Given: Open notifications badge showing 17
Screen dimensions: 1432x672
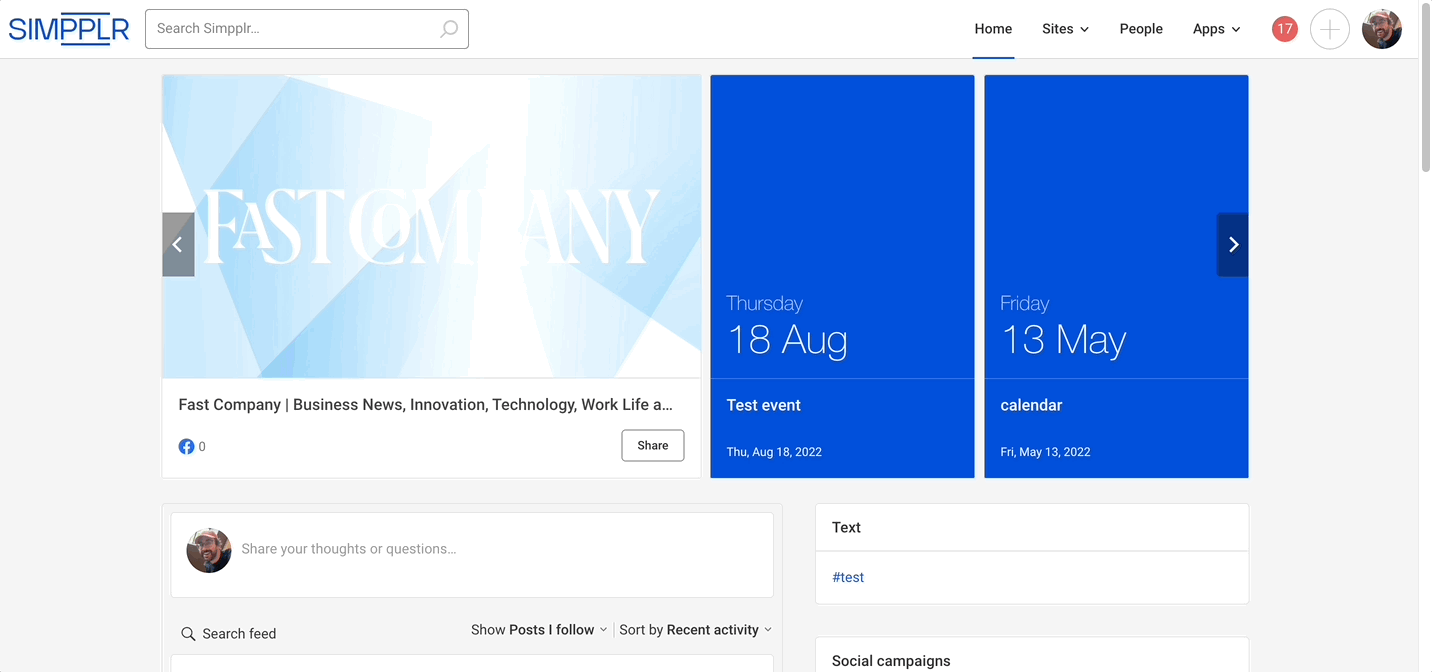Looking at the screenshot, I should coord(1285,29).
